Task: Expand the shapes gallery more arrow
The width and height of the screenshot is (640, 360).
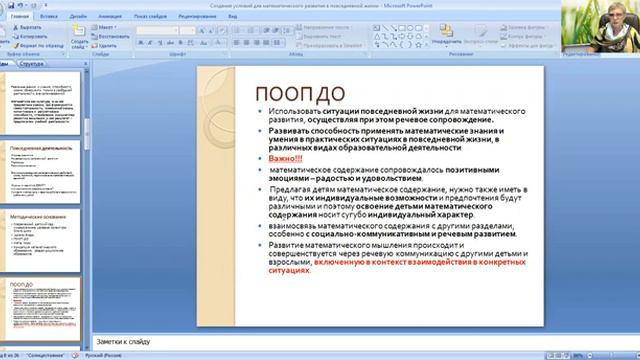Action: click(427, 45)
